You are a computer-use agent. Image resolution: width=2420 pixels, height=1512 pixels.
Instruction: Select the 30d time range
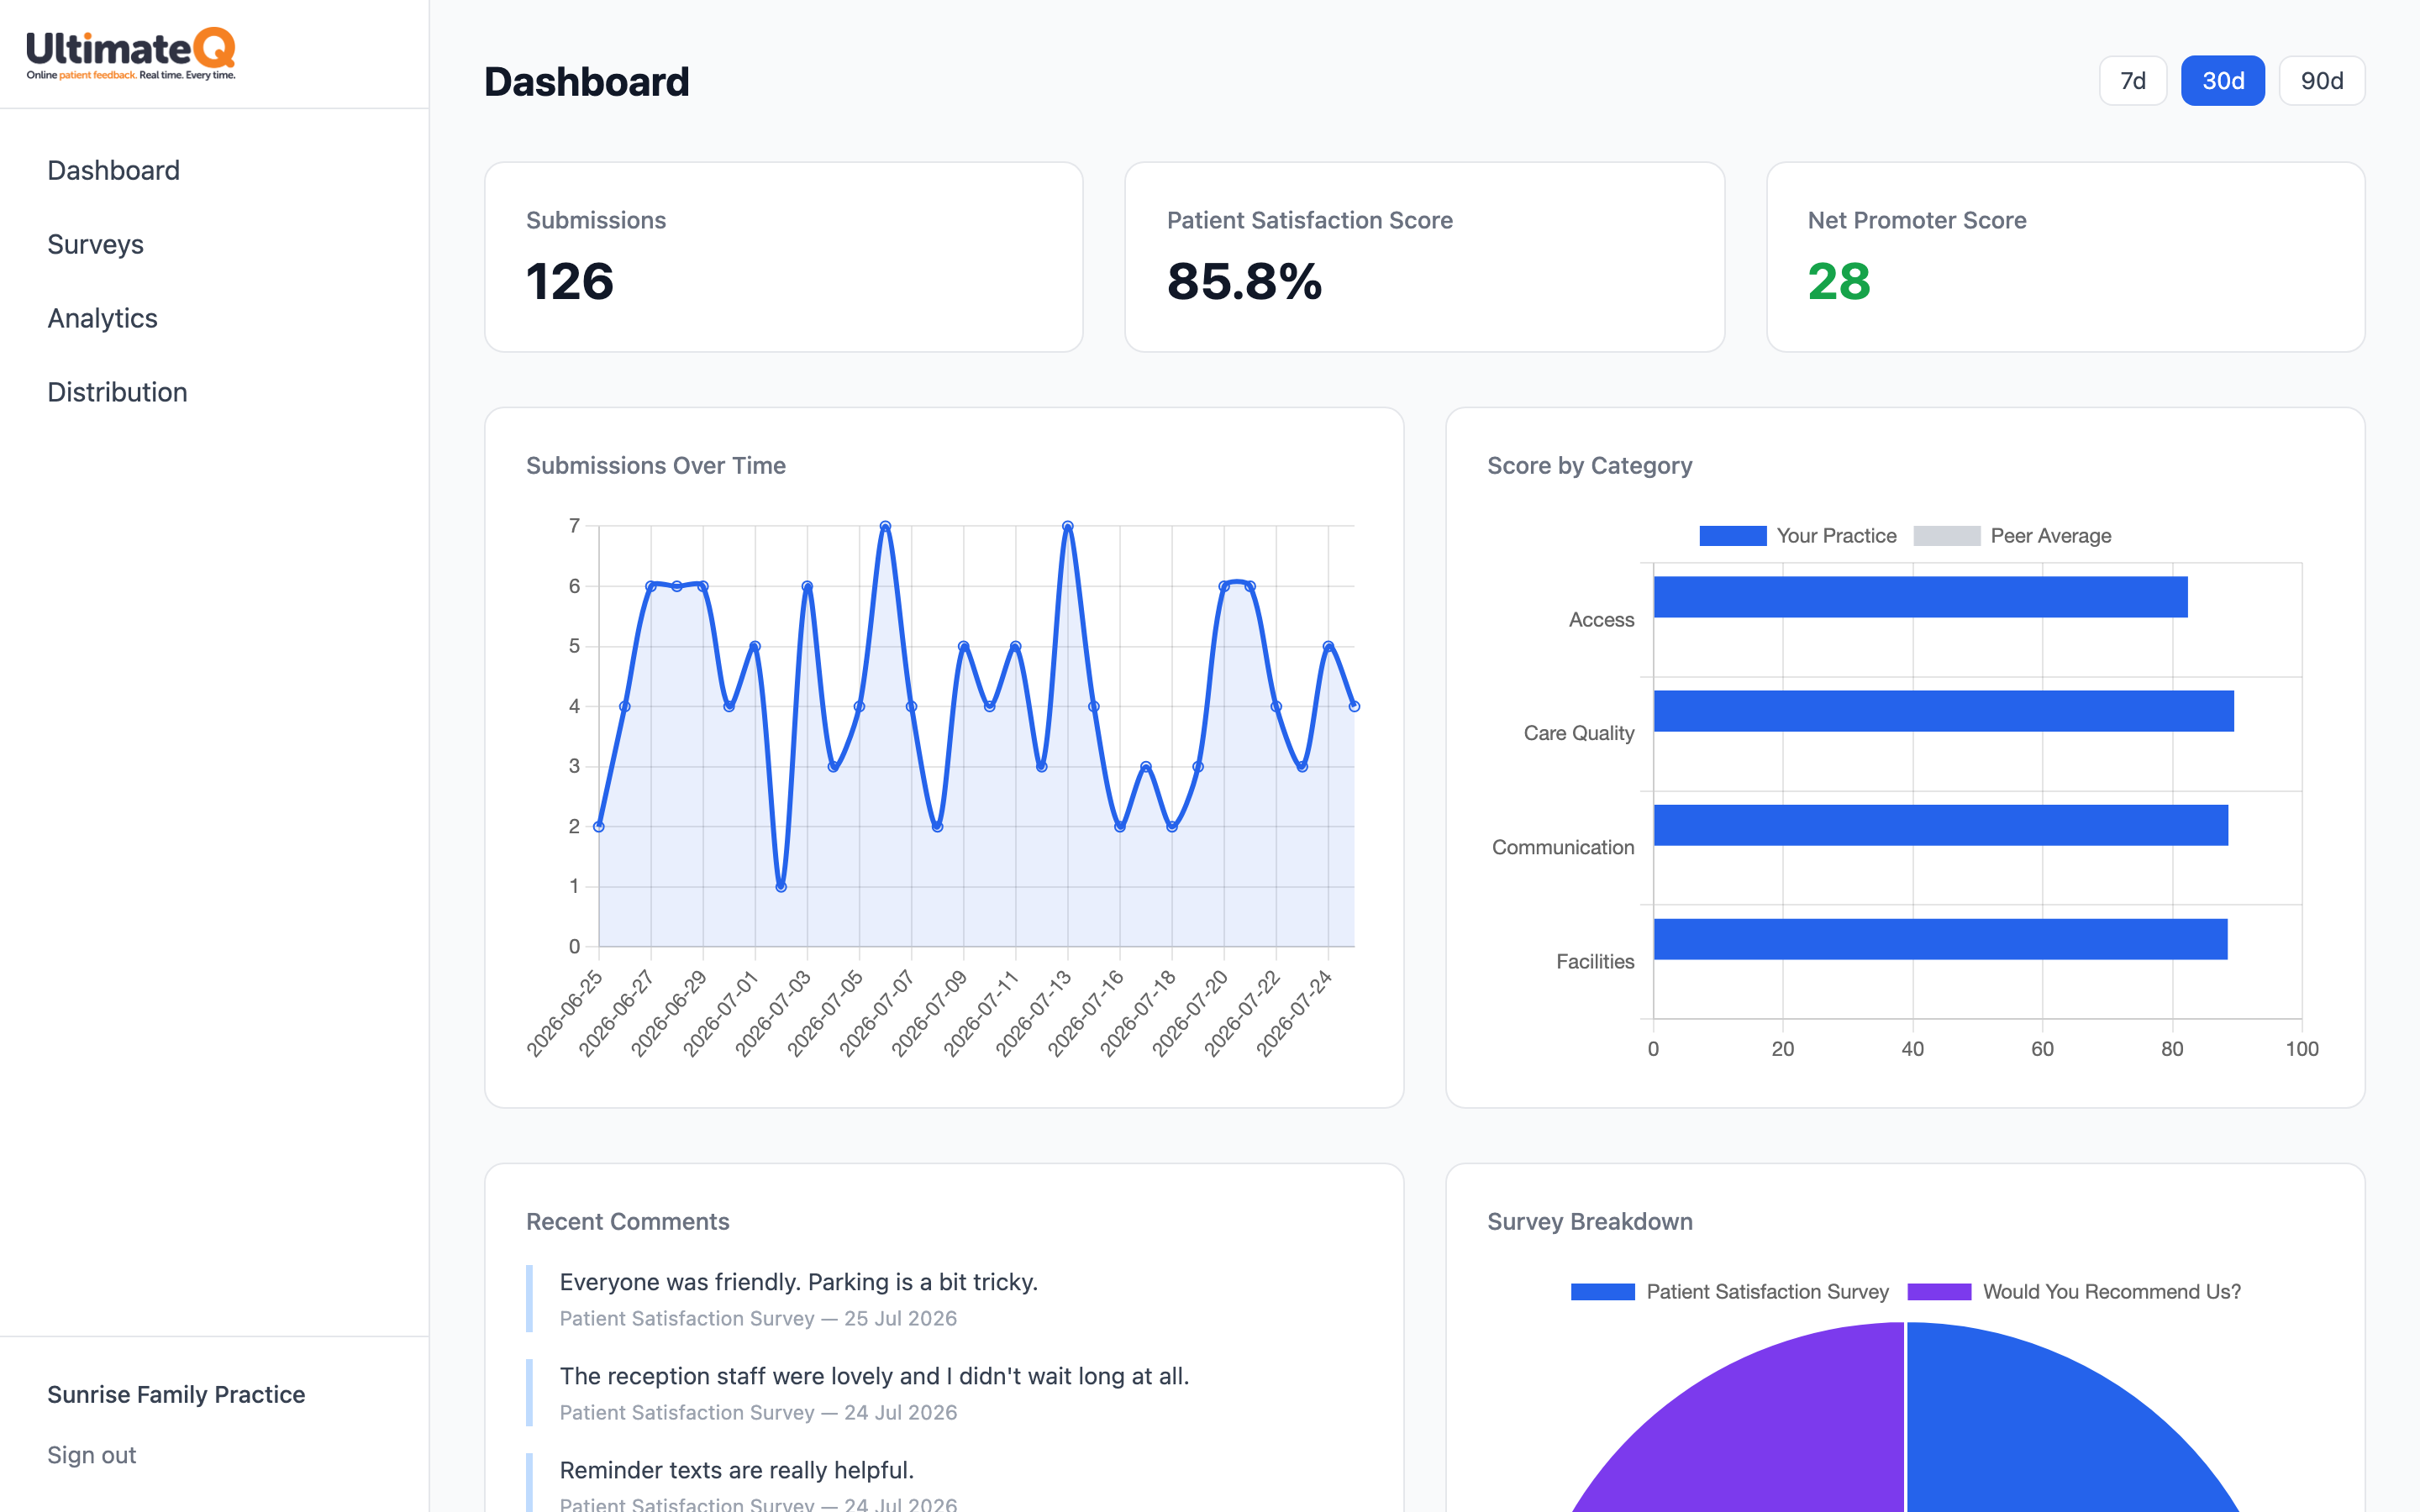tap(2222, 81)
